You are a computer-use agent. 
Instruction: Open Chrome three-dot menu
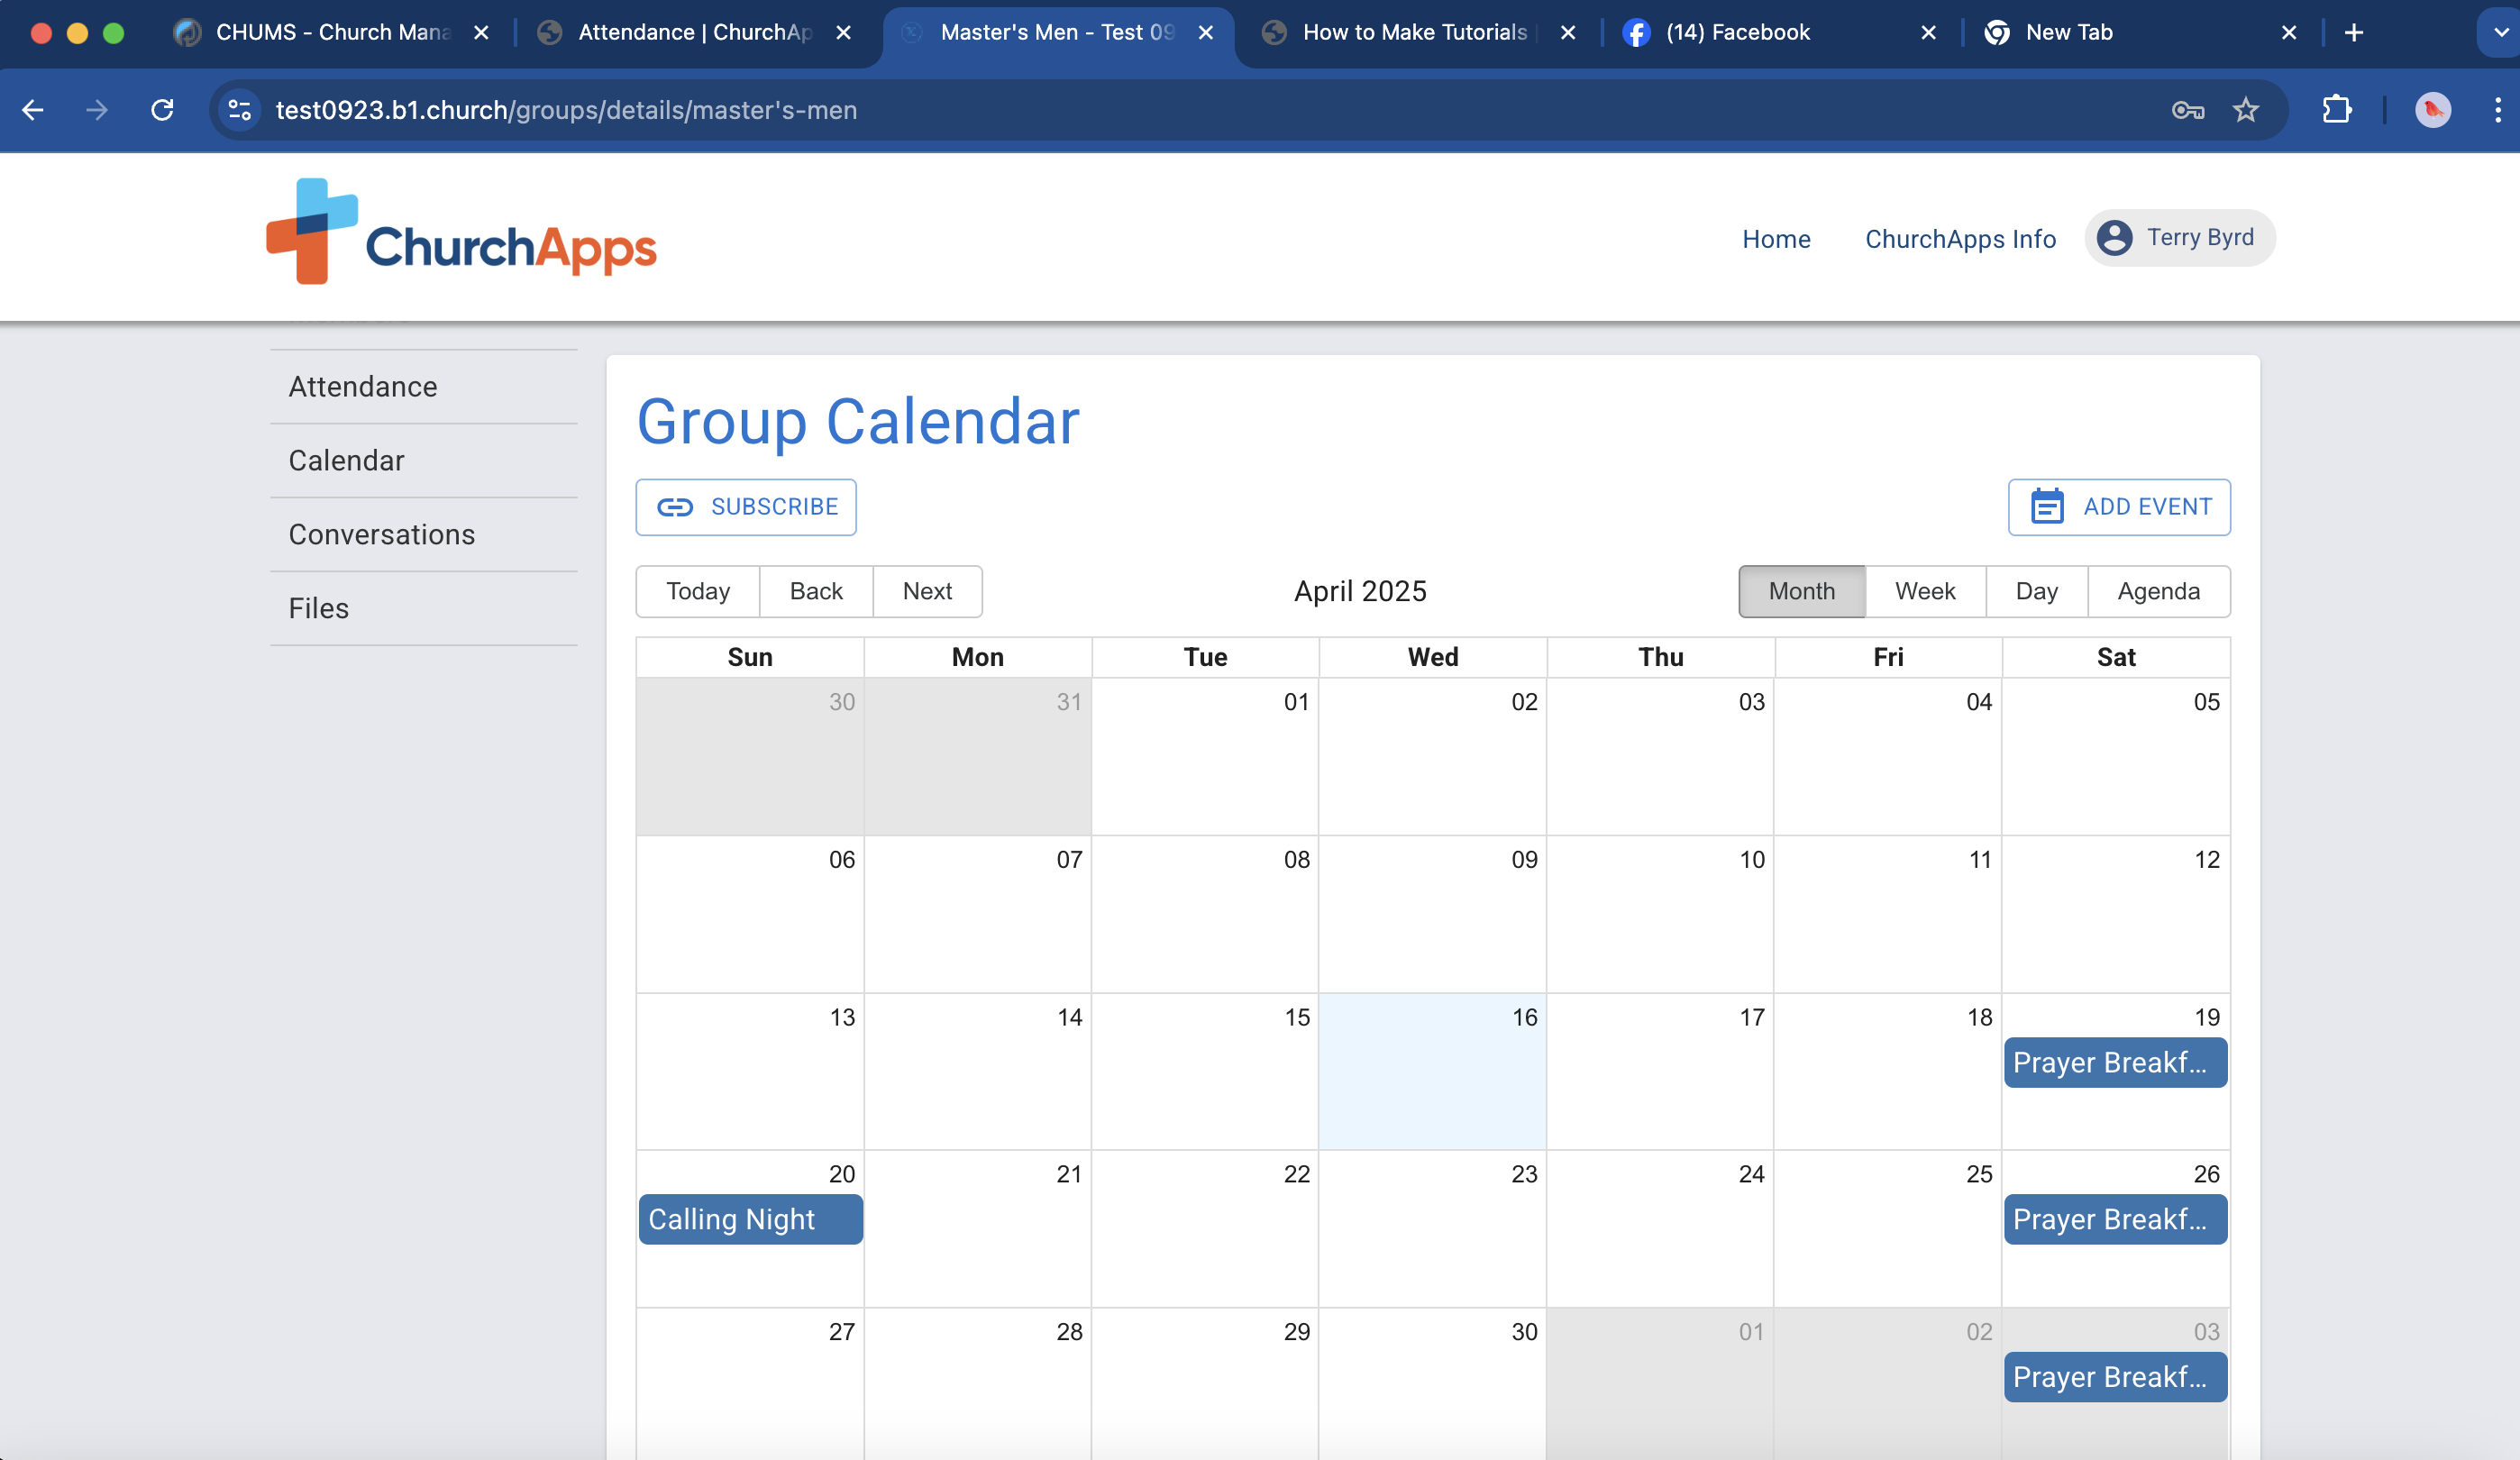tap(2497, 110)
